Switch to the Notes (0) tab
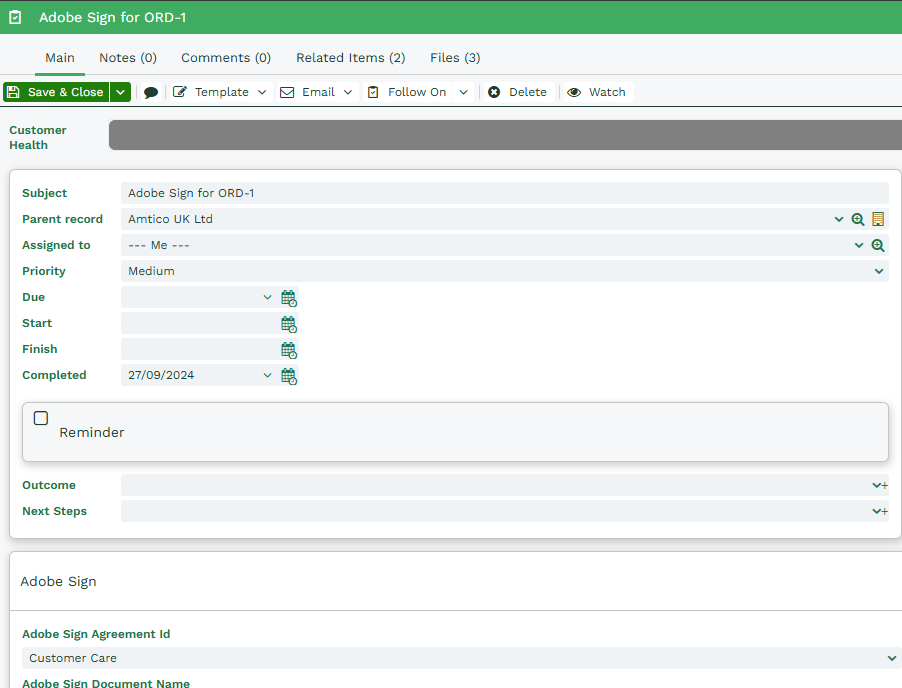The image size is (902, 688). point(128,58)
